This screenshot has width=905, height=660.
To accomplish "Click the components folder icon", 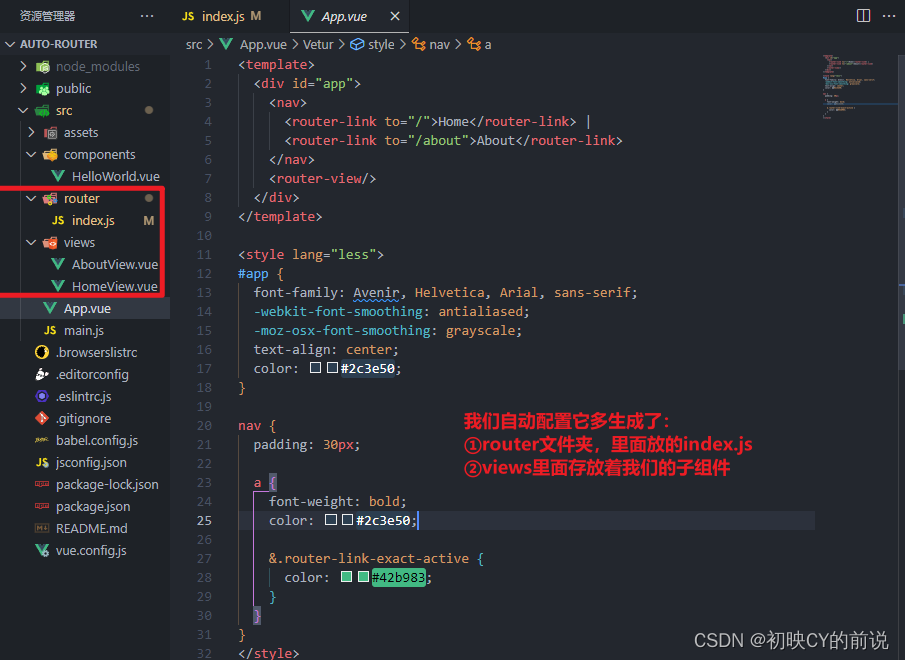I will pos(51,155).
